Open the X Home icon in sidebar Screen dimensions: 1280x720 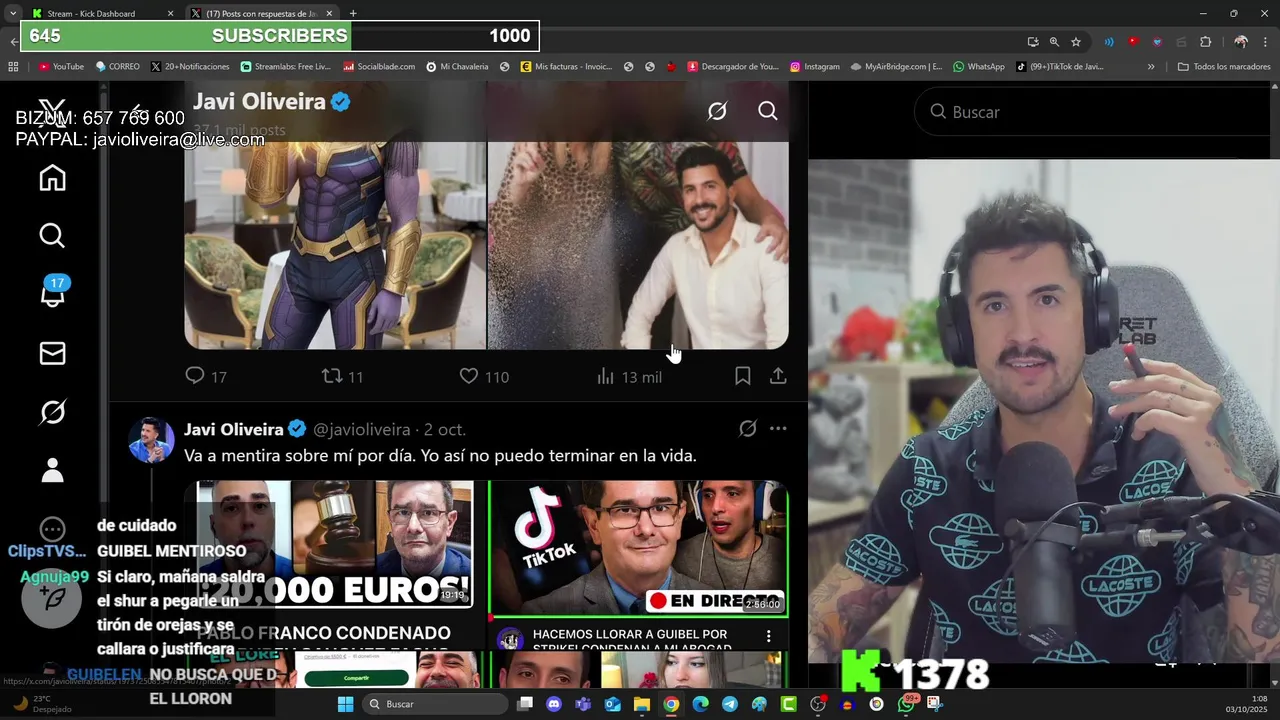click(x=52, y=178)
